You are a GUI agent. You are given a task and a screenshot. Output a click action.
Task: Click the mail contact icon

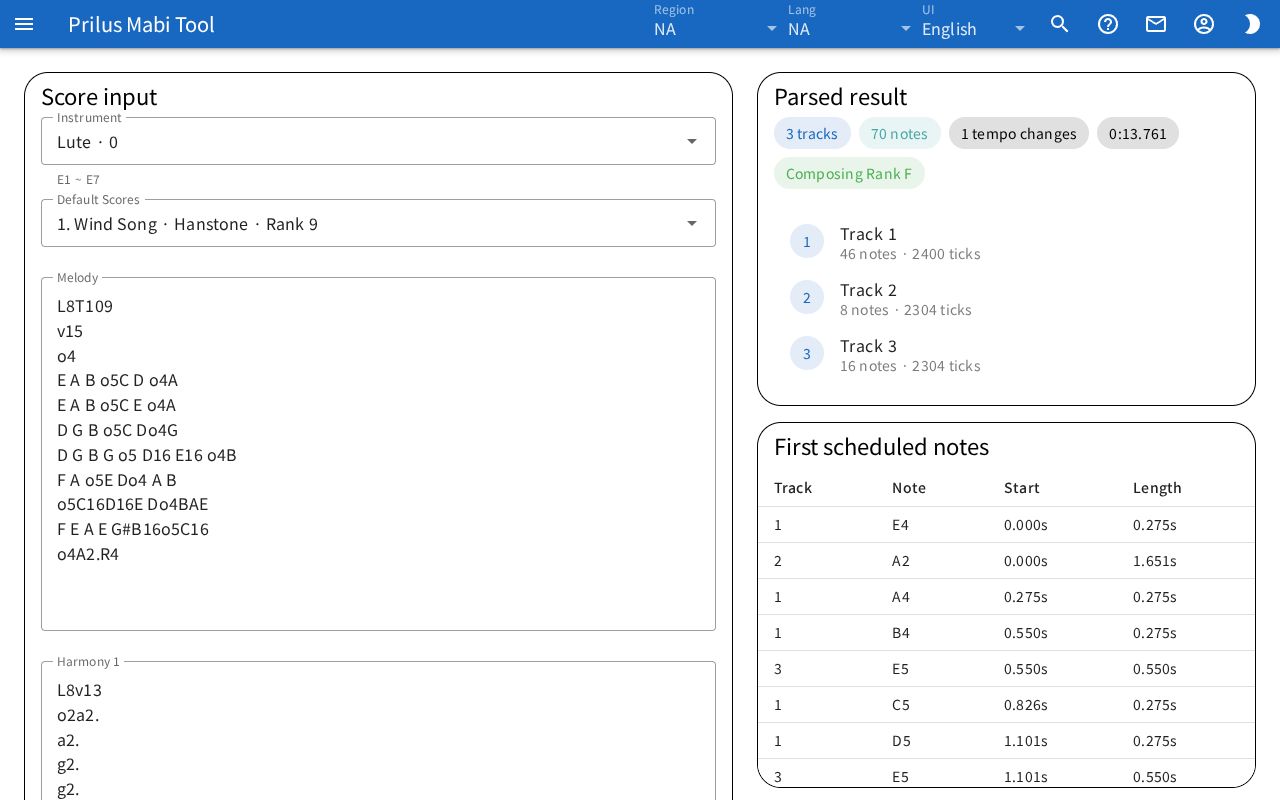[1156, 24]
